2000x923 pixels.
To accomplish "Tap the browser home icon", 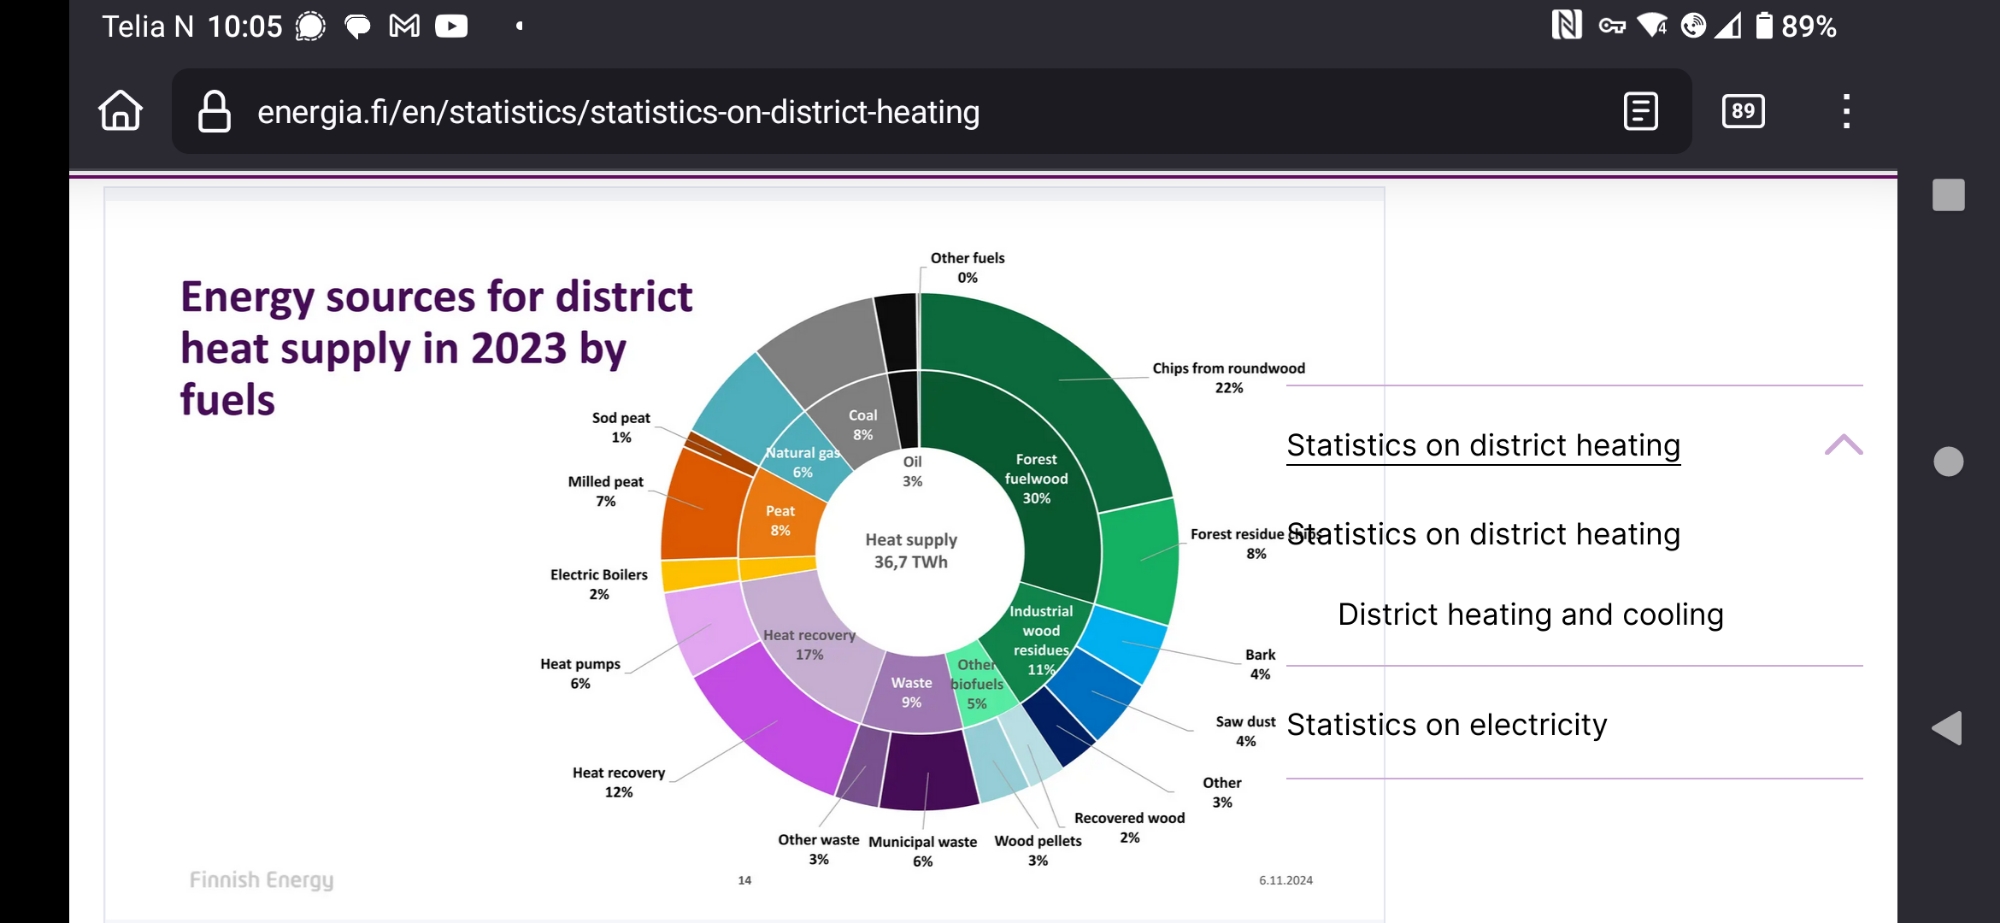I will coord(120,111).
